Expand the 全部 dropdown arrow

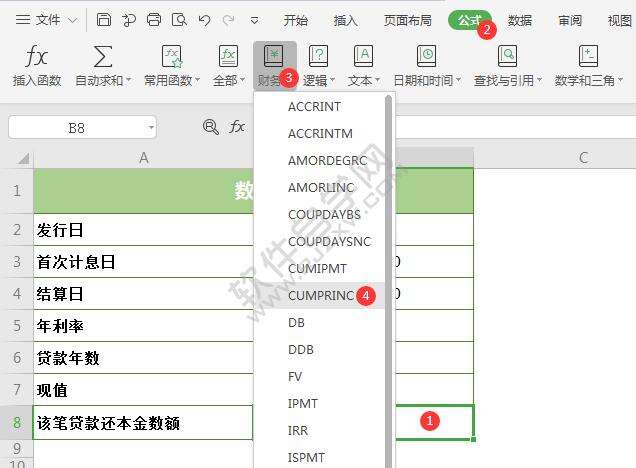(243, 80)
